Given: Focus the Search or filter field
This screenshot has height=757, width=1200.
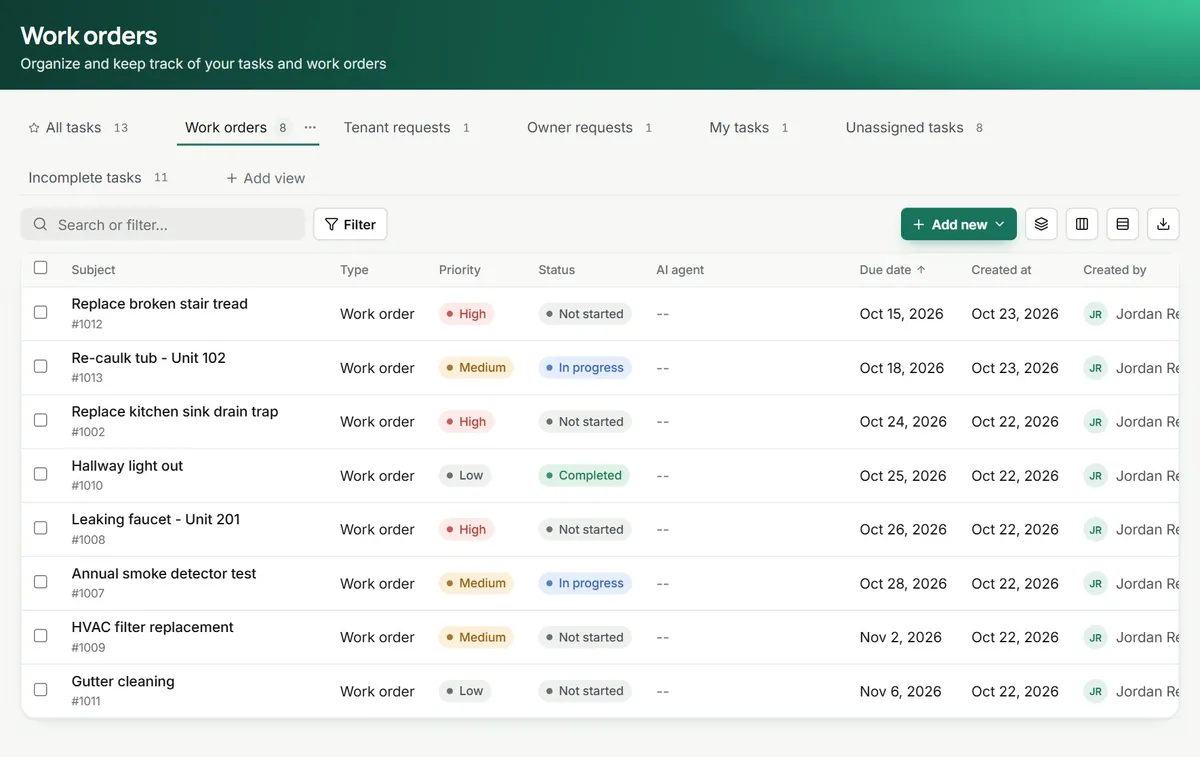Looking at the screenshot, I should [x=163, y=224].
